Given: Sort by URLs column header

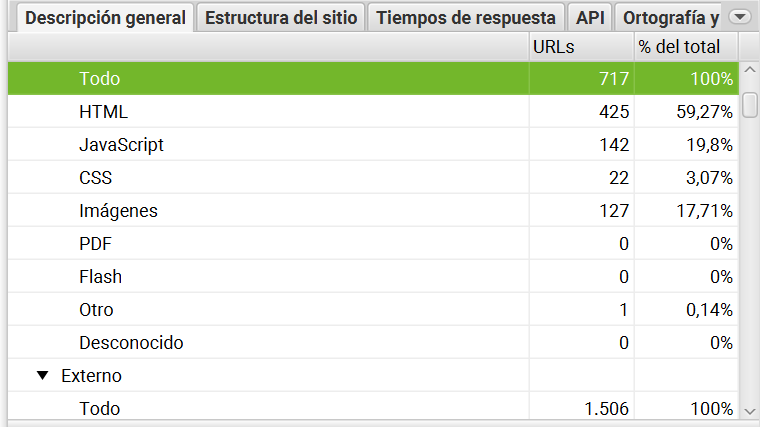Looking at the screenshot, I should click(580, 47).
